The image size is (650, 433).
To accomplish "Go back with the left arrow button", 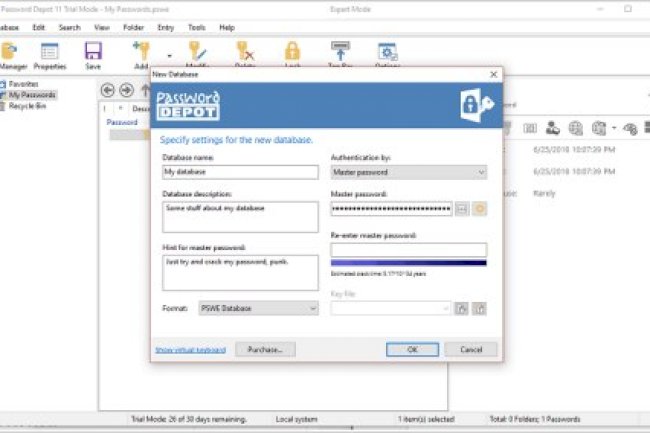I will tap(108, 90).
